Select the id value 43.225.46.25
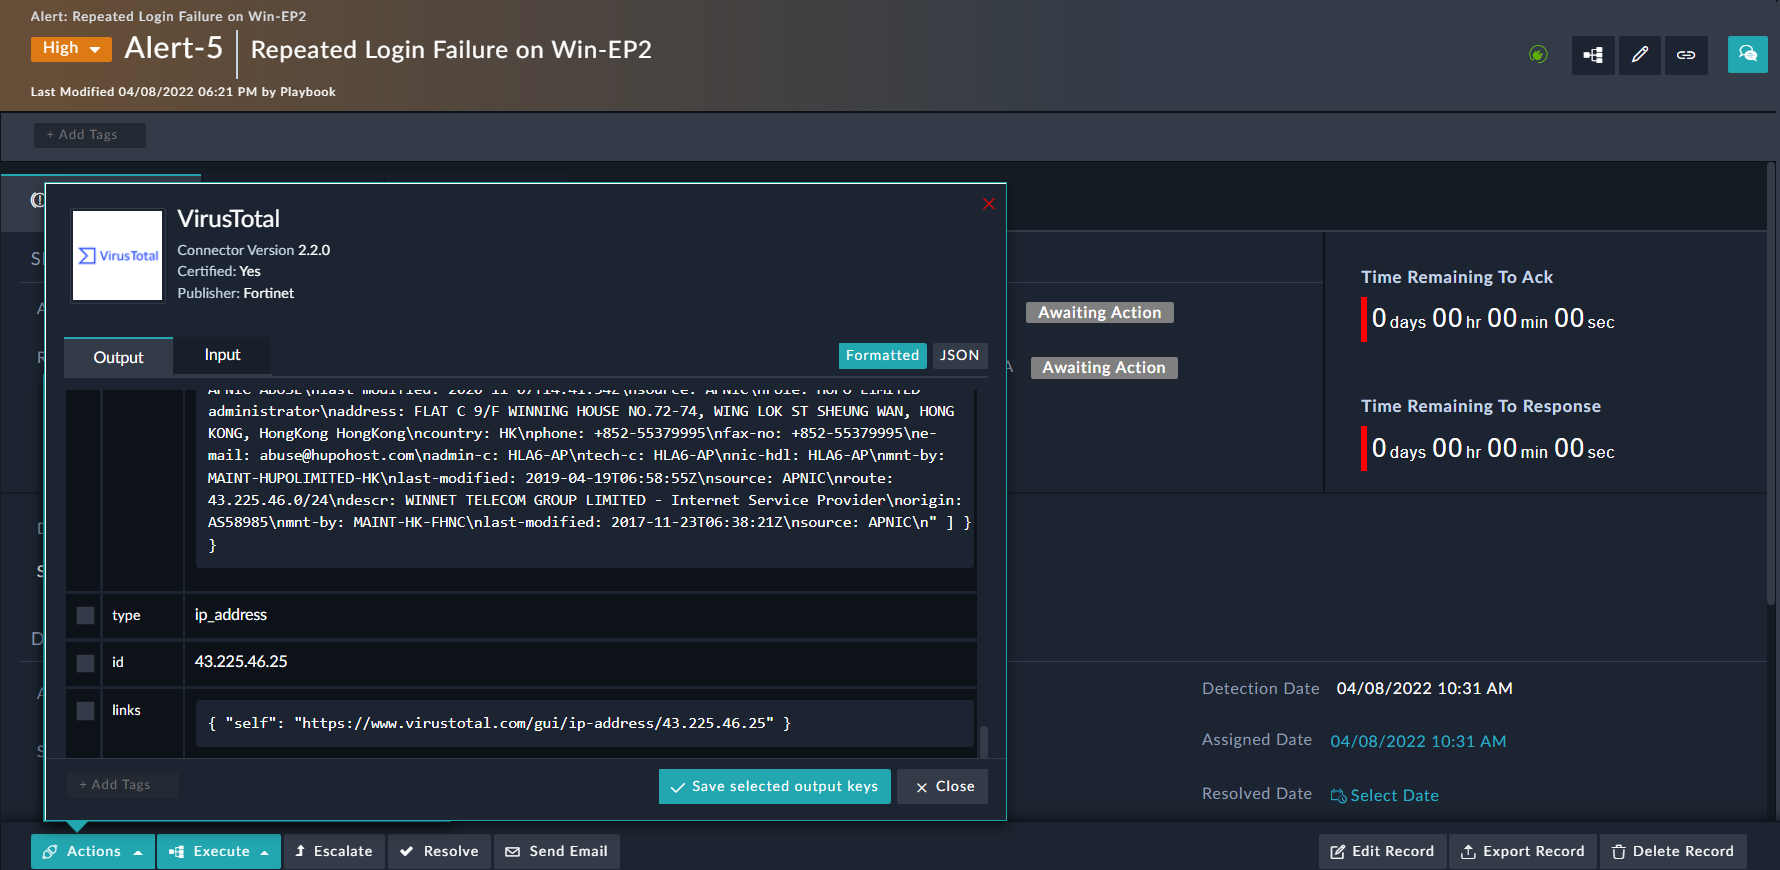The image size is (1780, 870). click(241, 662)
